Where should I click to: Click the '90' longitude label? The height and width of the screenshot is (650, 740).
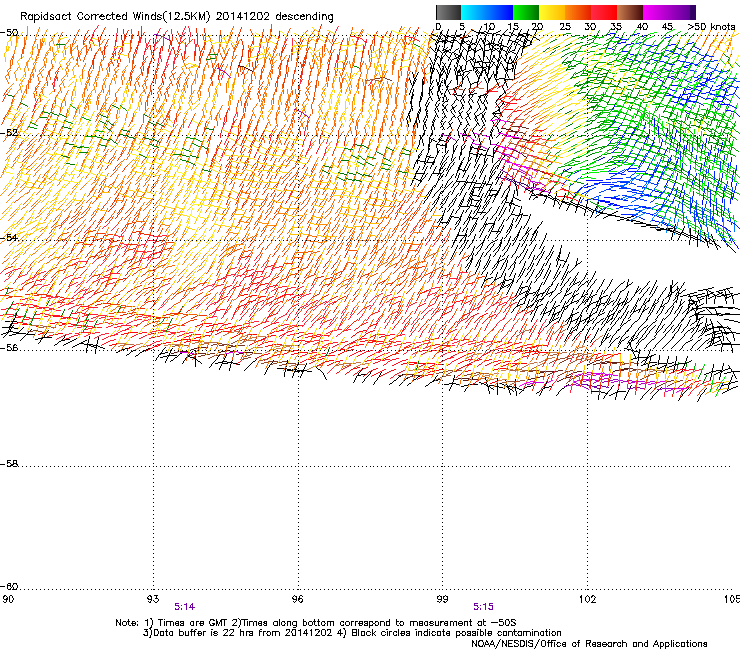pos(8,599)
